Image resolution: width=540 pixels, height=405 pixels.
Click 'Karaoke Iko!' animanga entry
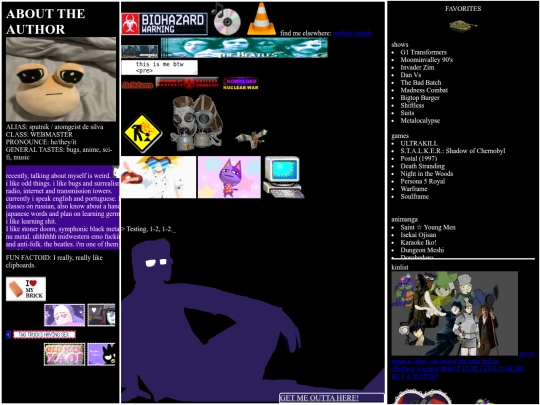click(418, 242)
